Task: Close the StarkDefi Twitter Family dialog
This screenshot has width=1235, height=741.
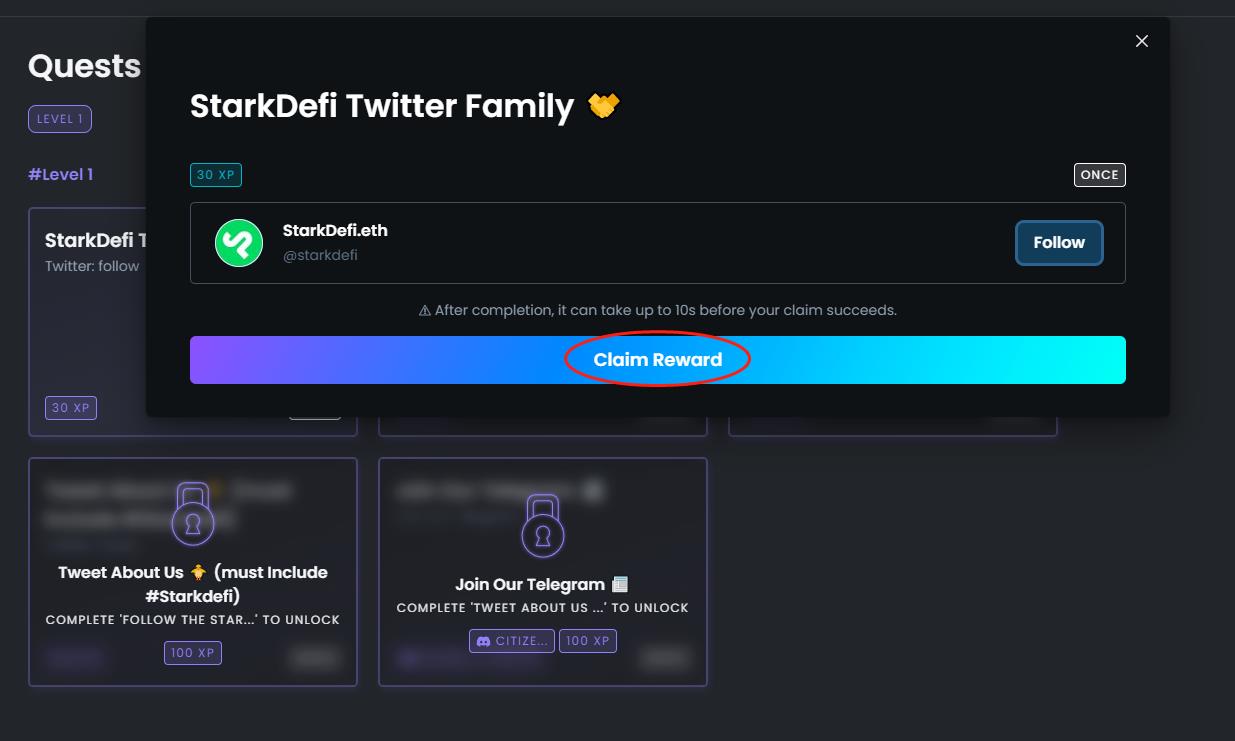Action: click(x=1142, y=41)
